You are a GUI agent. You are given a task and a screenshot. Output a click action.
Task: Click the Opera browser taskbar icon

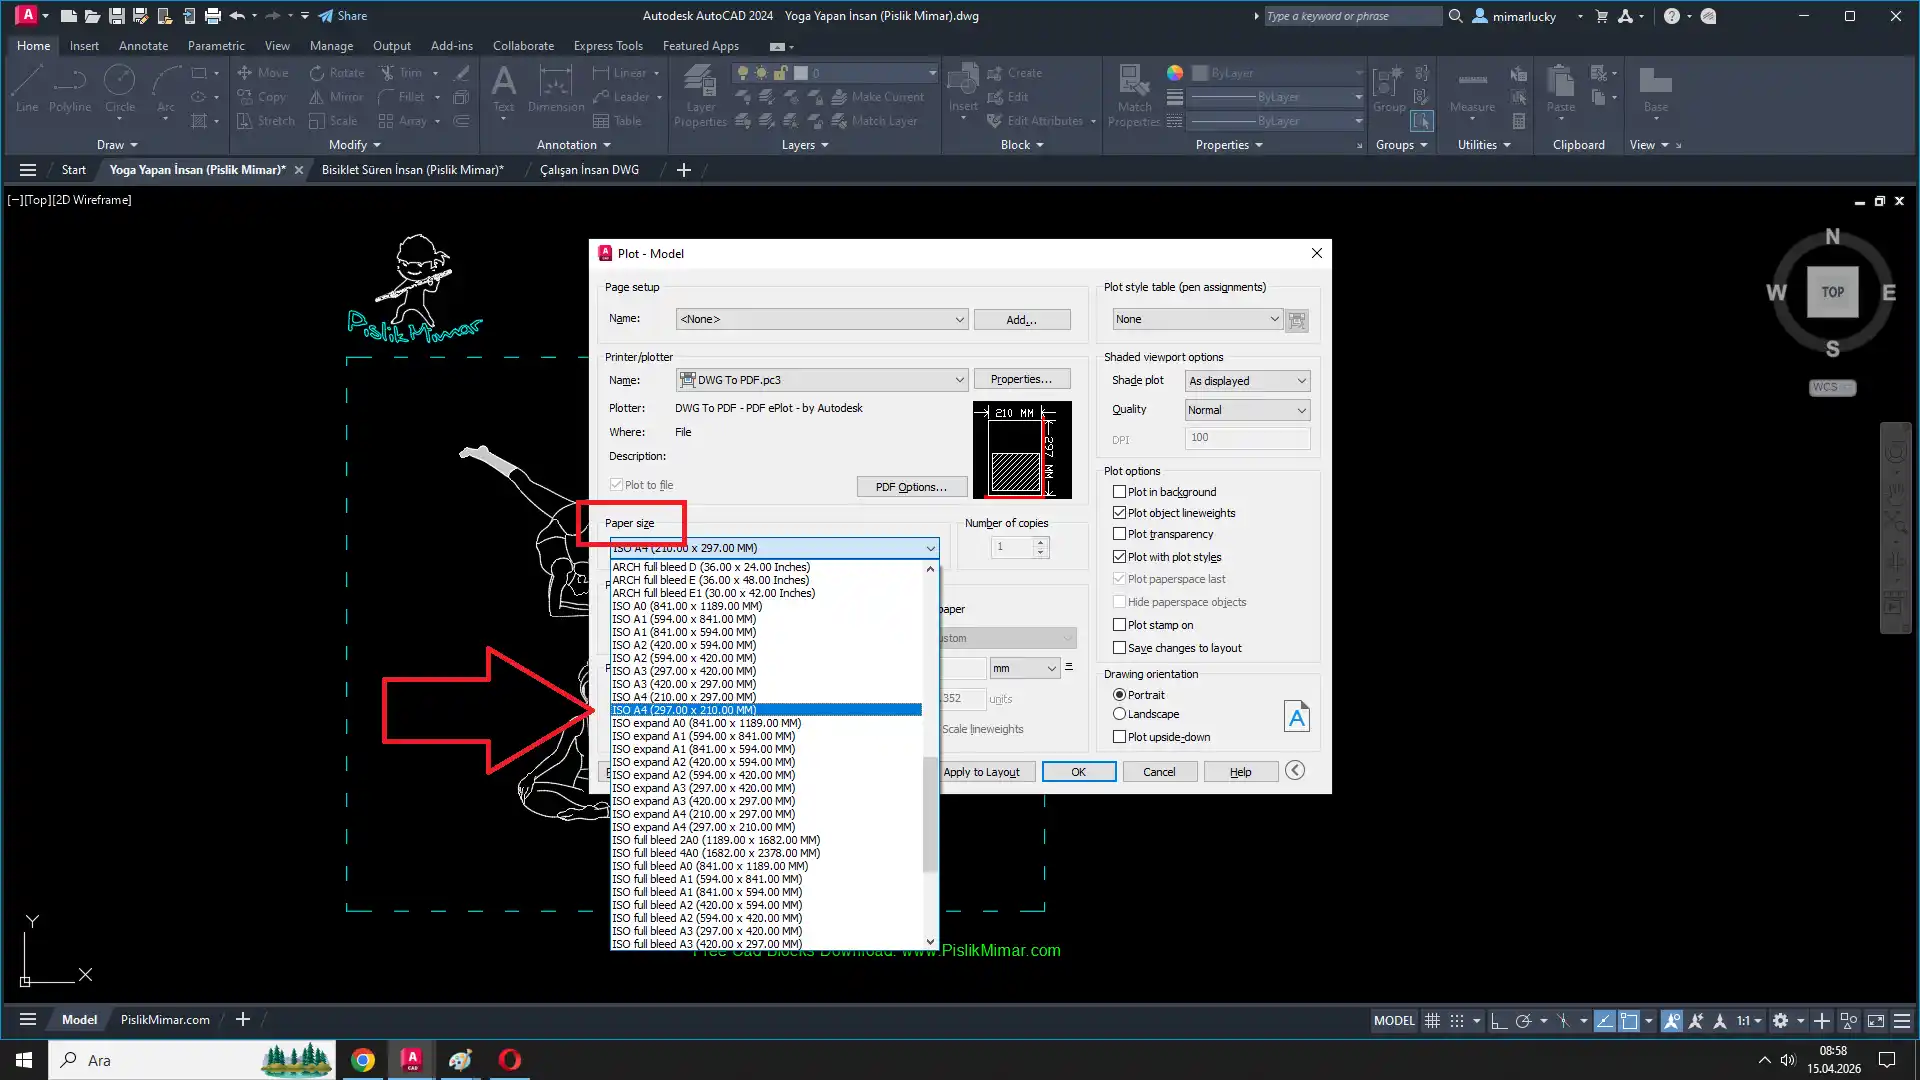click(509, 1060)
